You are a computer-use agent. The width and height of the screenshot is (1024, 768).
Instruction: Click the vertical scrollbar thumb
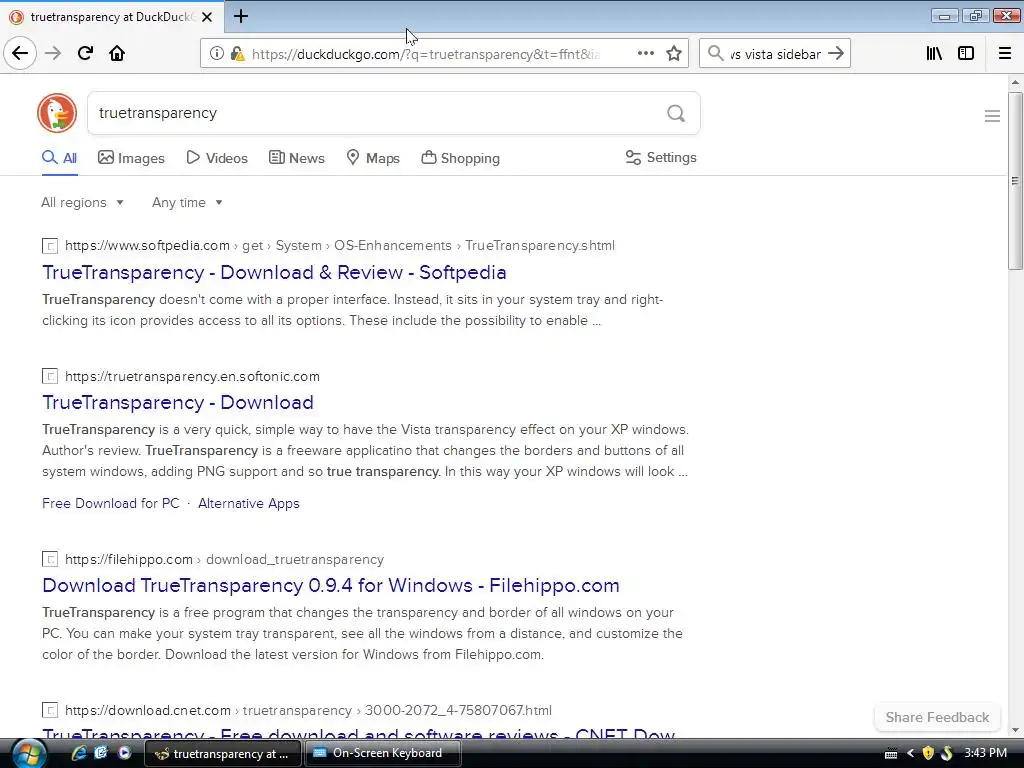1015,181
